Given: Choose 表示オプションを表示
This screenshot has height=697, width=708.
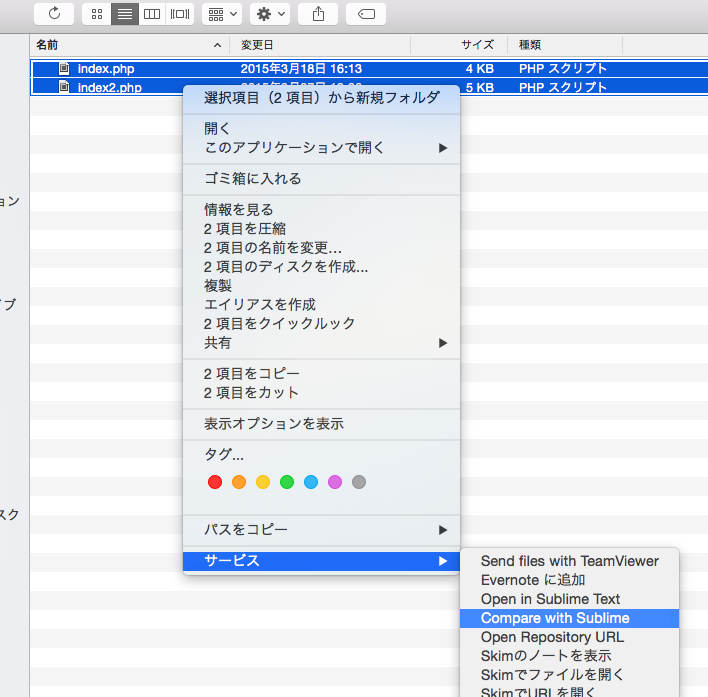Looking at the screenshot, I should coord(321,424).
